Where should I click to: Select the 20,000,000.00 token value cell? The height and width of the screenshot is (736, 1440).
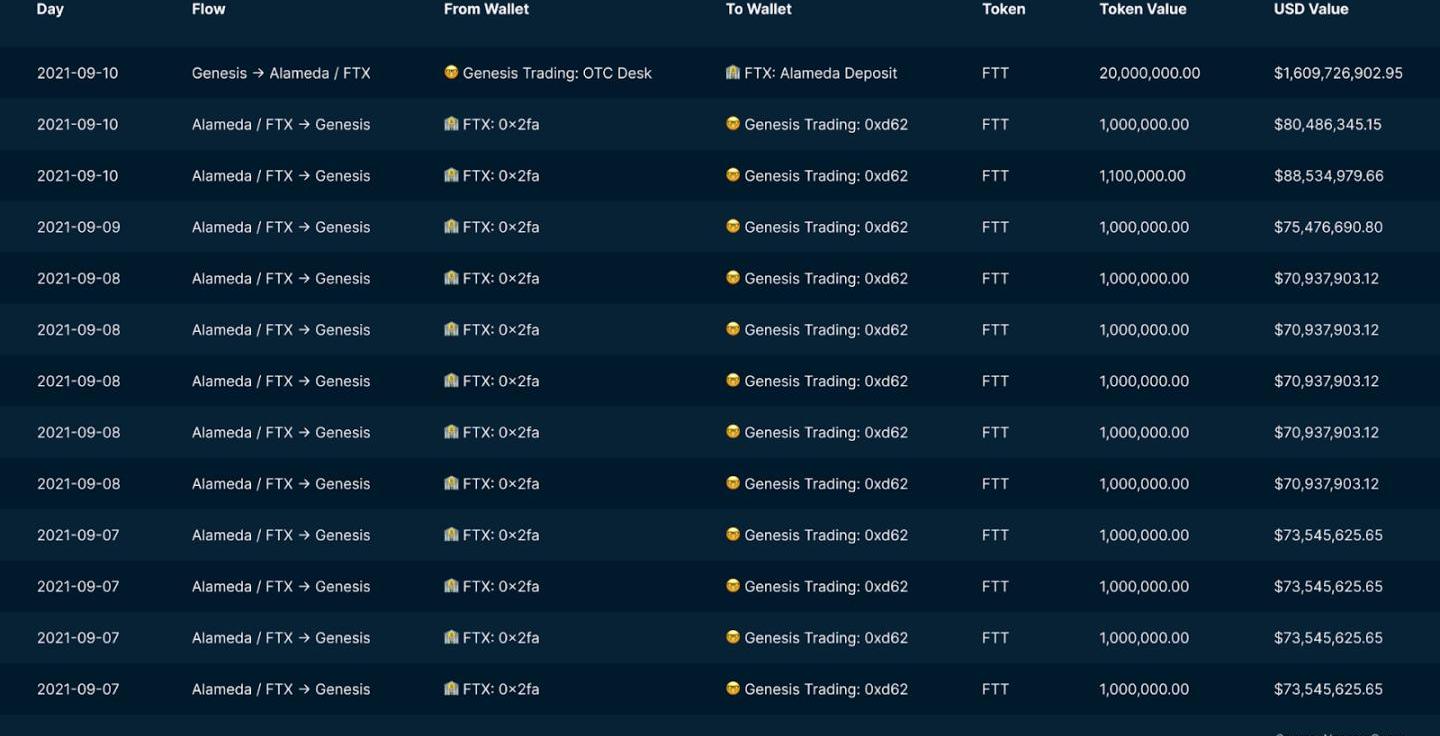(1149, 73)
